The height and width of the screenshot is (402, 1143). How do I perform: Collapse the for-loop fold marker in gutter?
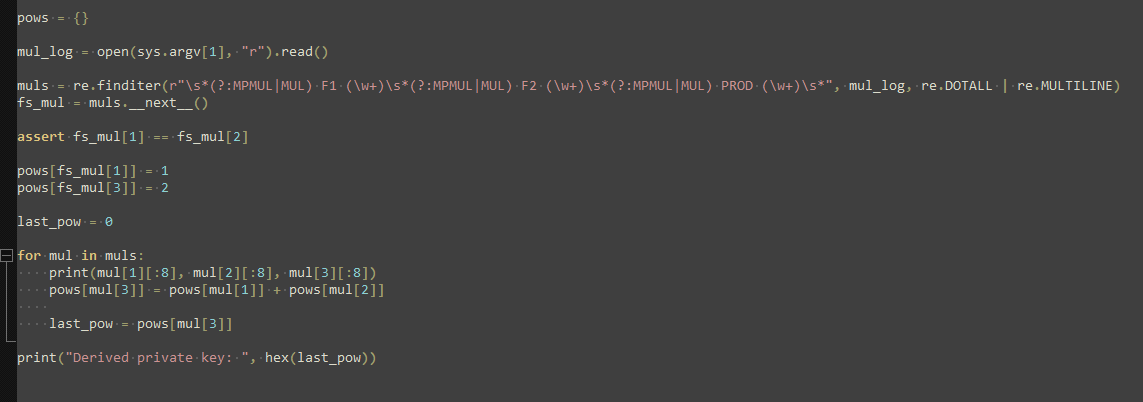(x=7, y=255)
